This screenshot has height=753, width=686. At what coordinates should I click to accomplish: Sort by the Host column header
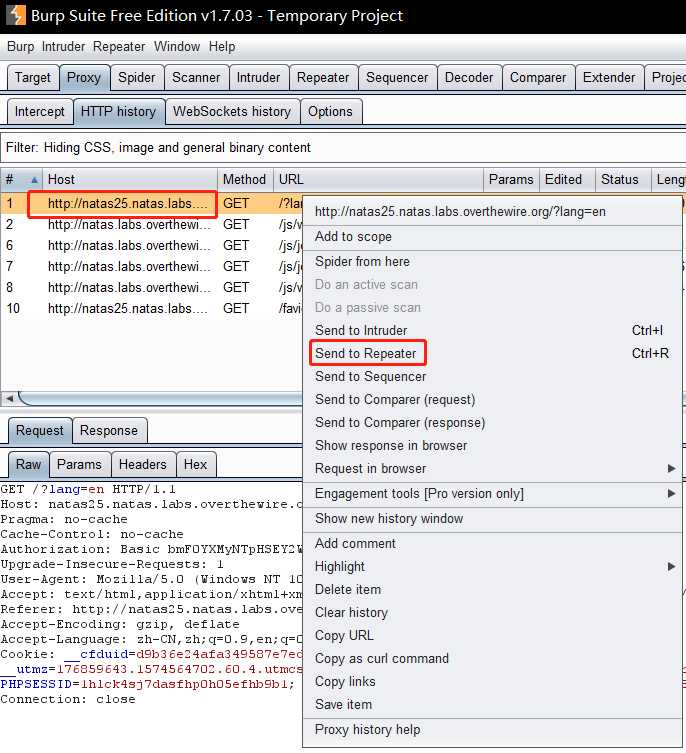point(130,180)
